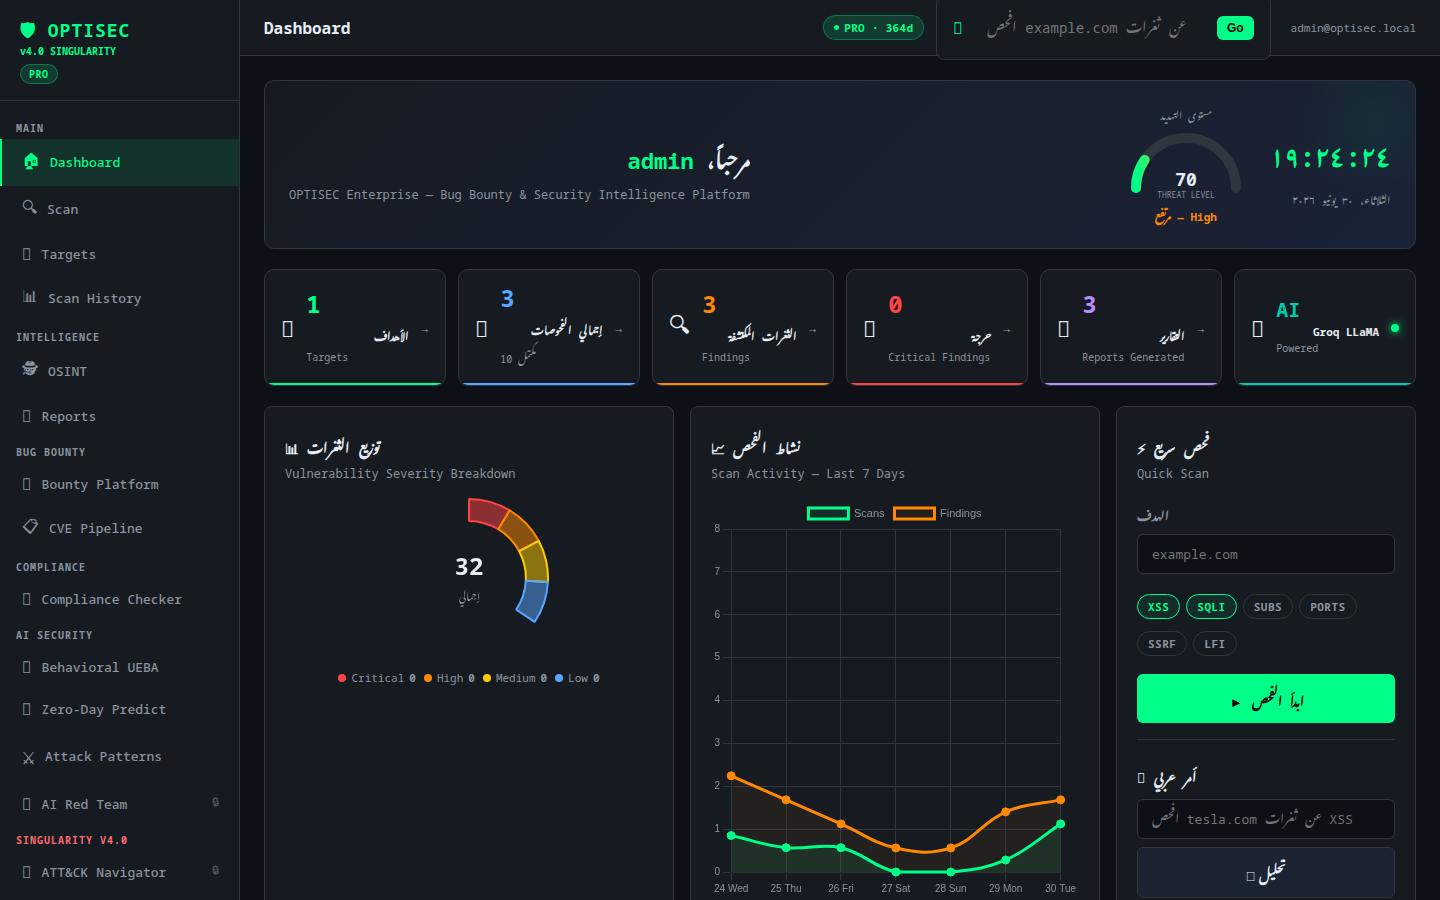Toggle Findings series in chart legend
The width and height of the screenshot is (1440, 900).
[937, 513]
